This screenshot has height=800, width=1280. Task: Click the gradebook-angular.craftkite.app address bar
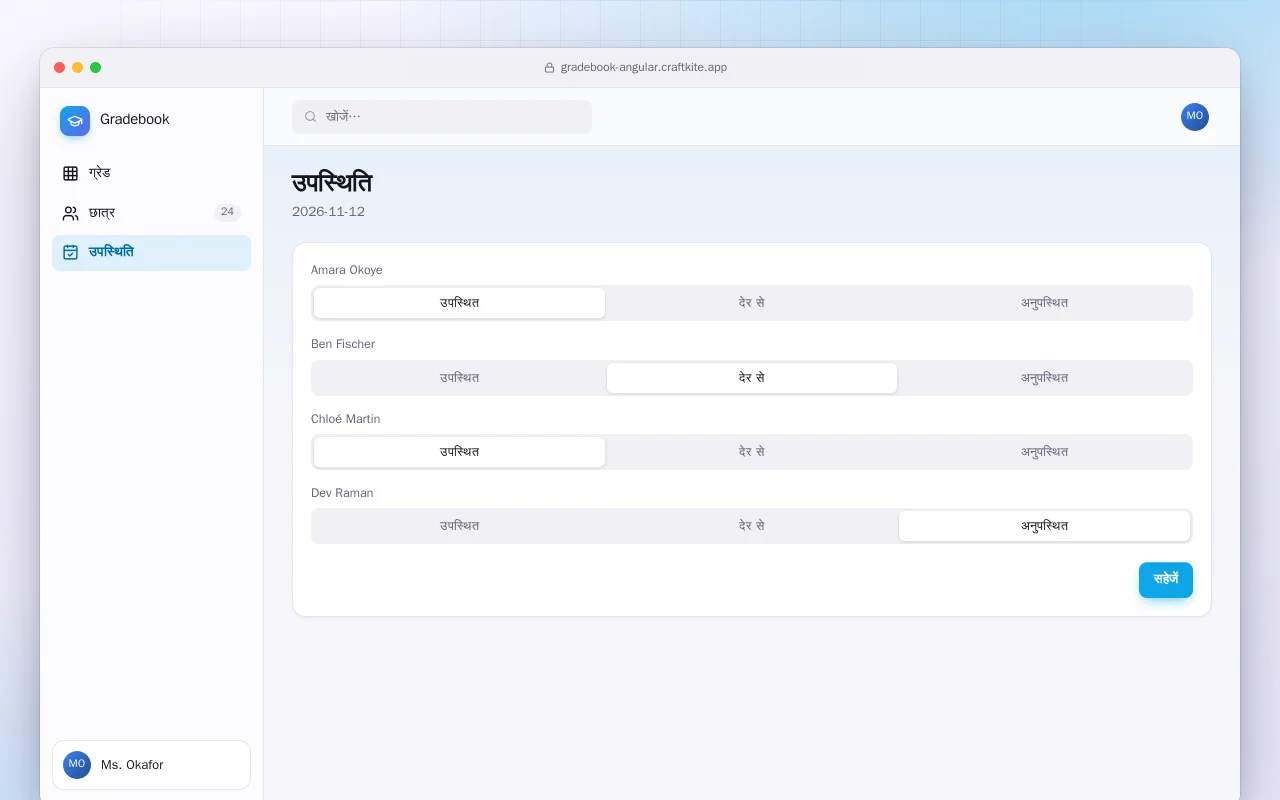(x=636, y=68)
